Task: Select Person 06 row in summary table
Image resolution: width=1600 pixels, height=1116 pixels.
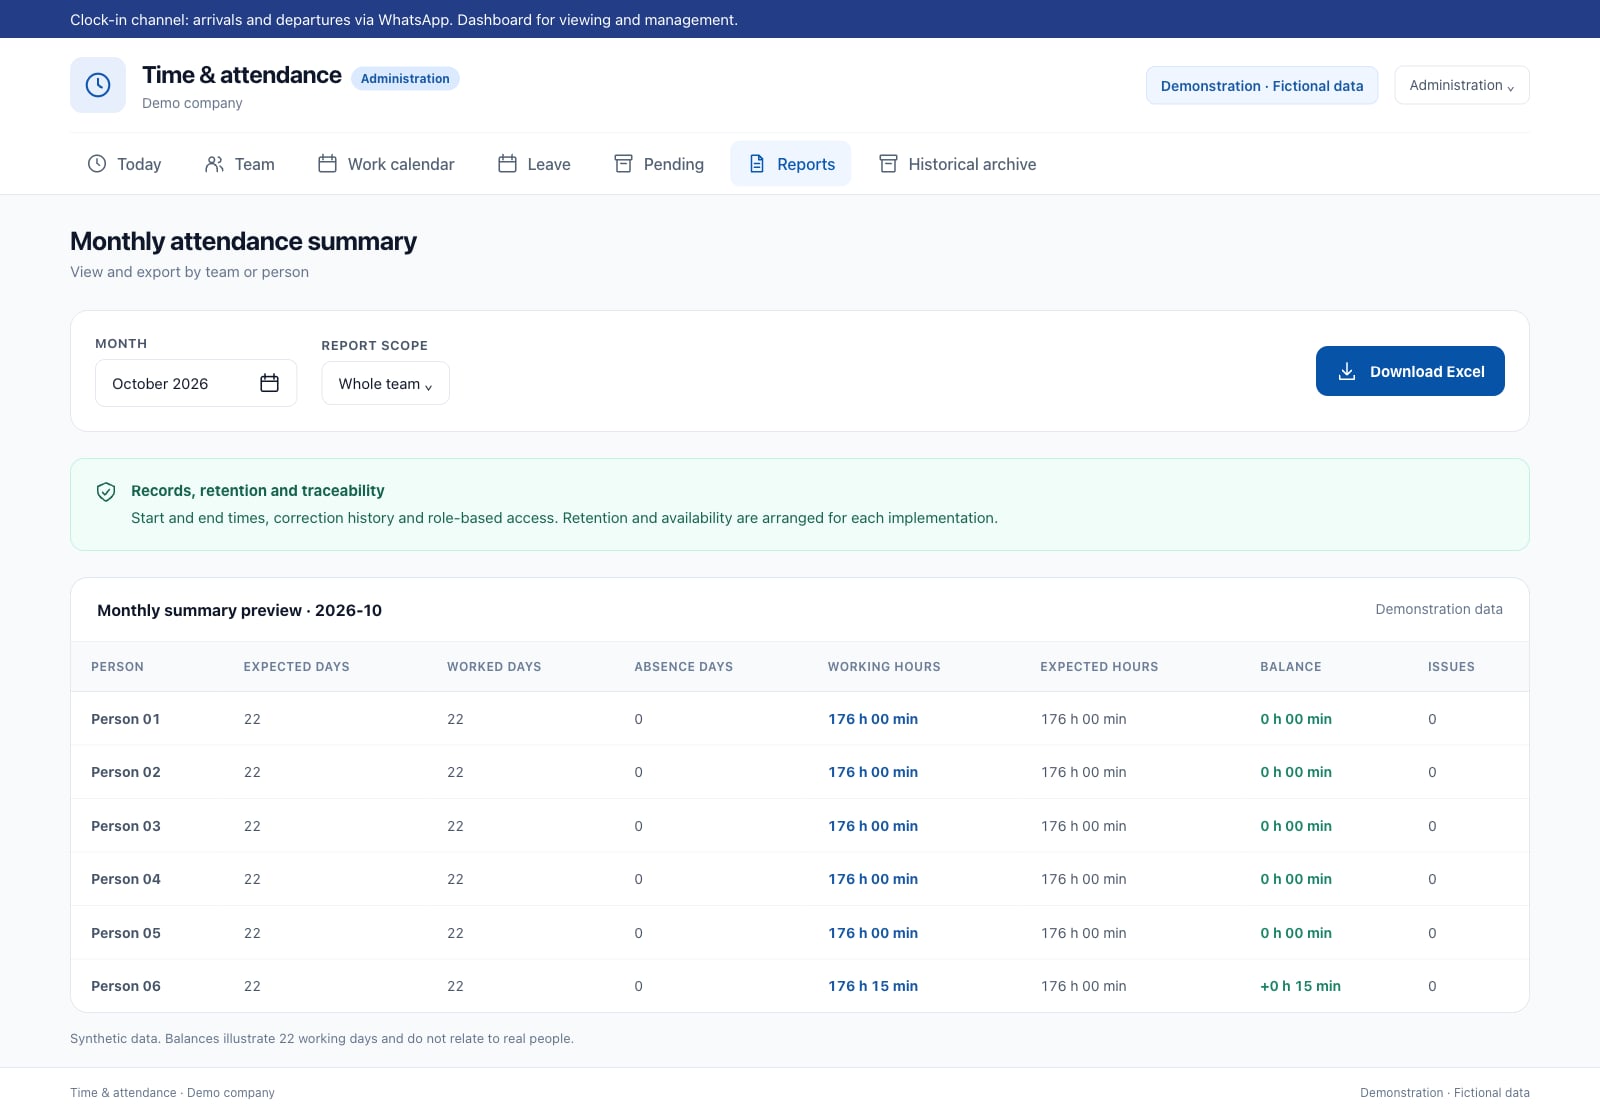Action: tap(800, 986)
